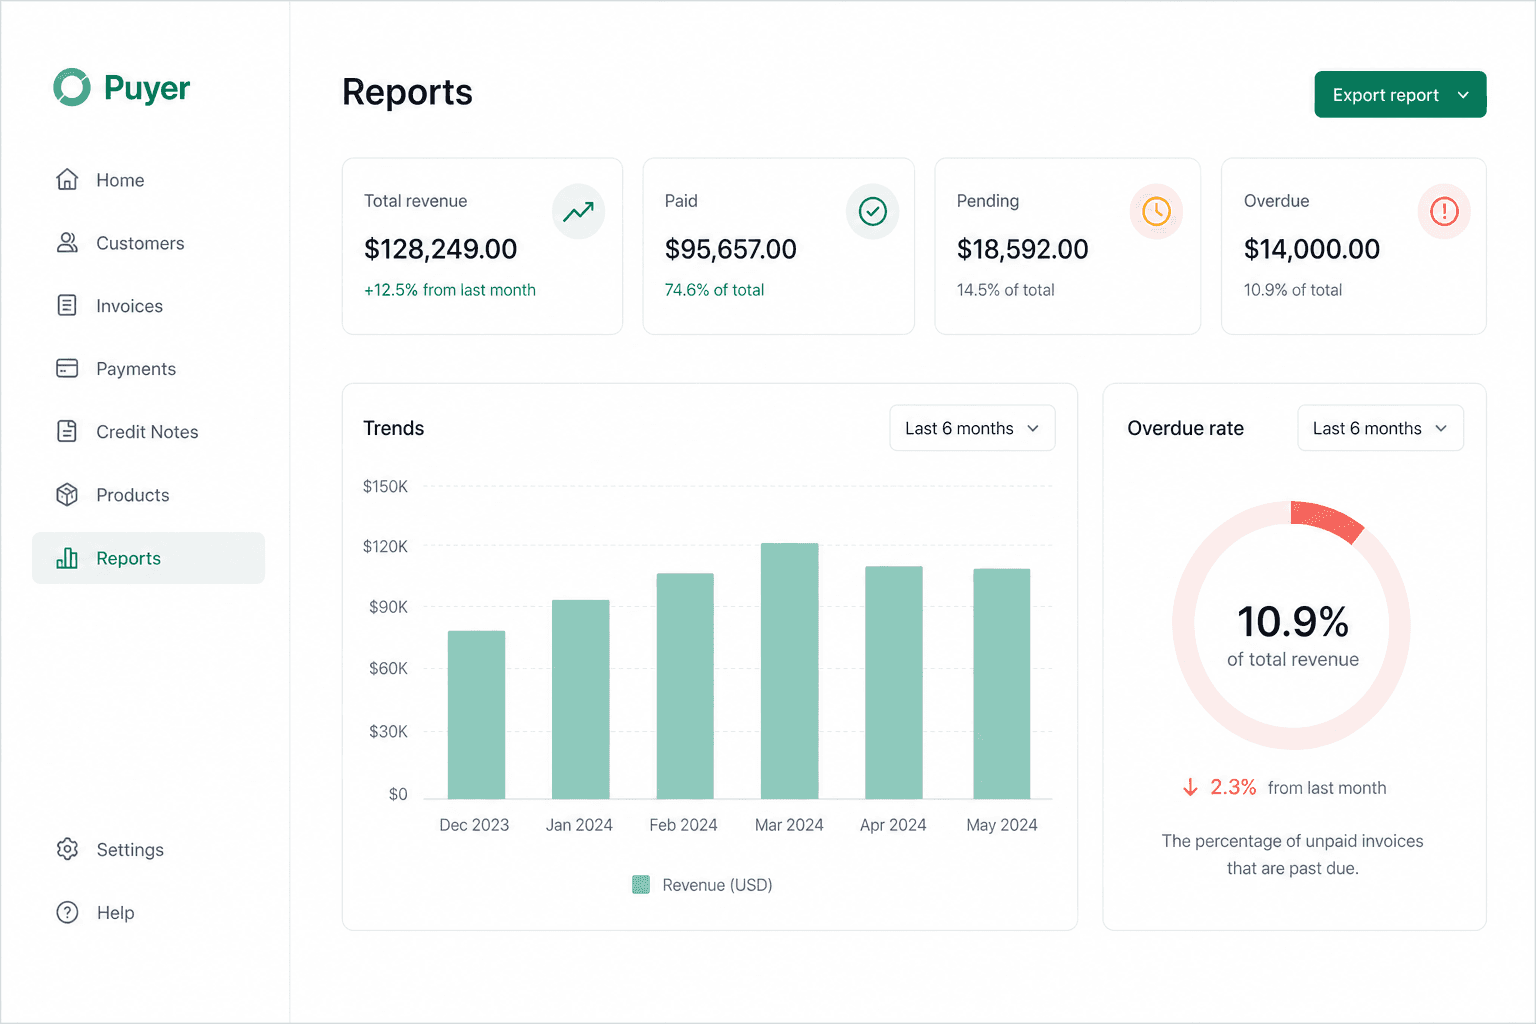Image resolution: width=1536 pixels, height=1024 pixels.
Task: Click the $128,249.00 total revenue value
Action: pos(441,249)
